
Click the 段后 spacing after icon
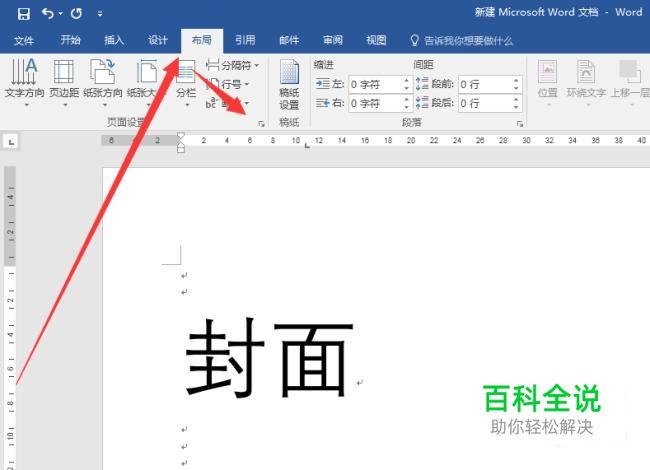coord(422,103)
